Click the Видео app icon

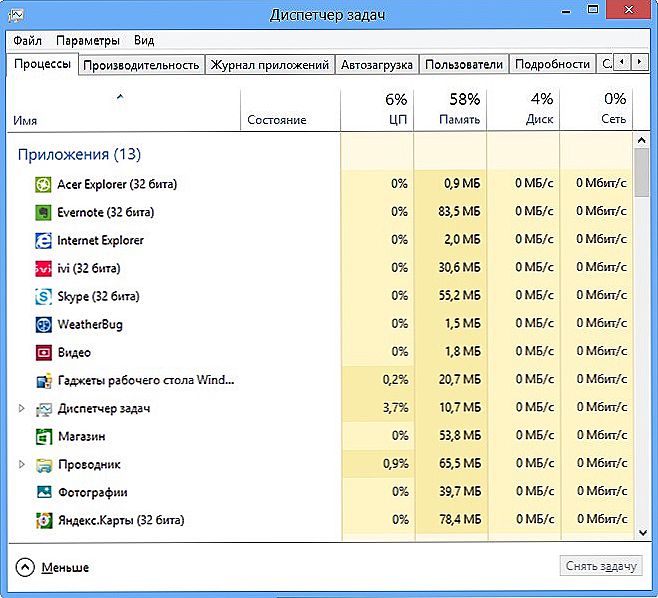point(44,353)
